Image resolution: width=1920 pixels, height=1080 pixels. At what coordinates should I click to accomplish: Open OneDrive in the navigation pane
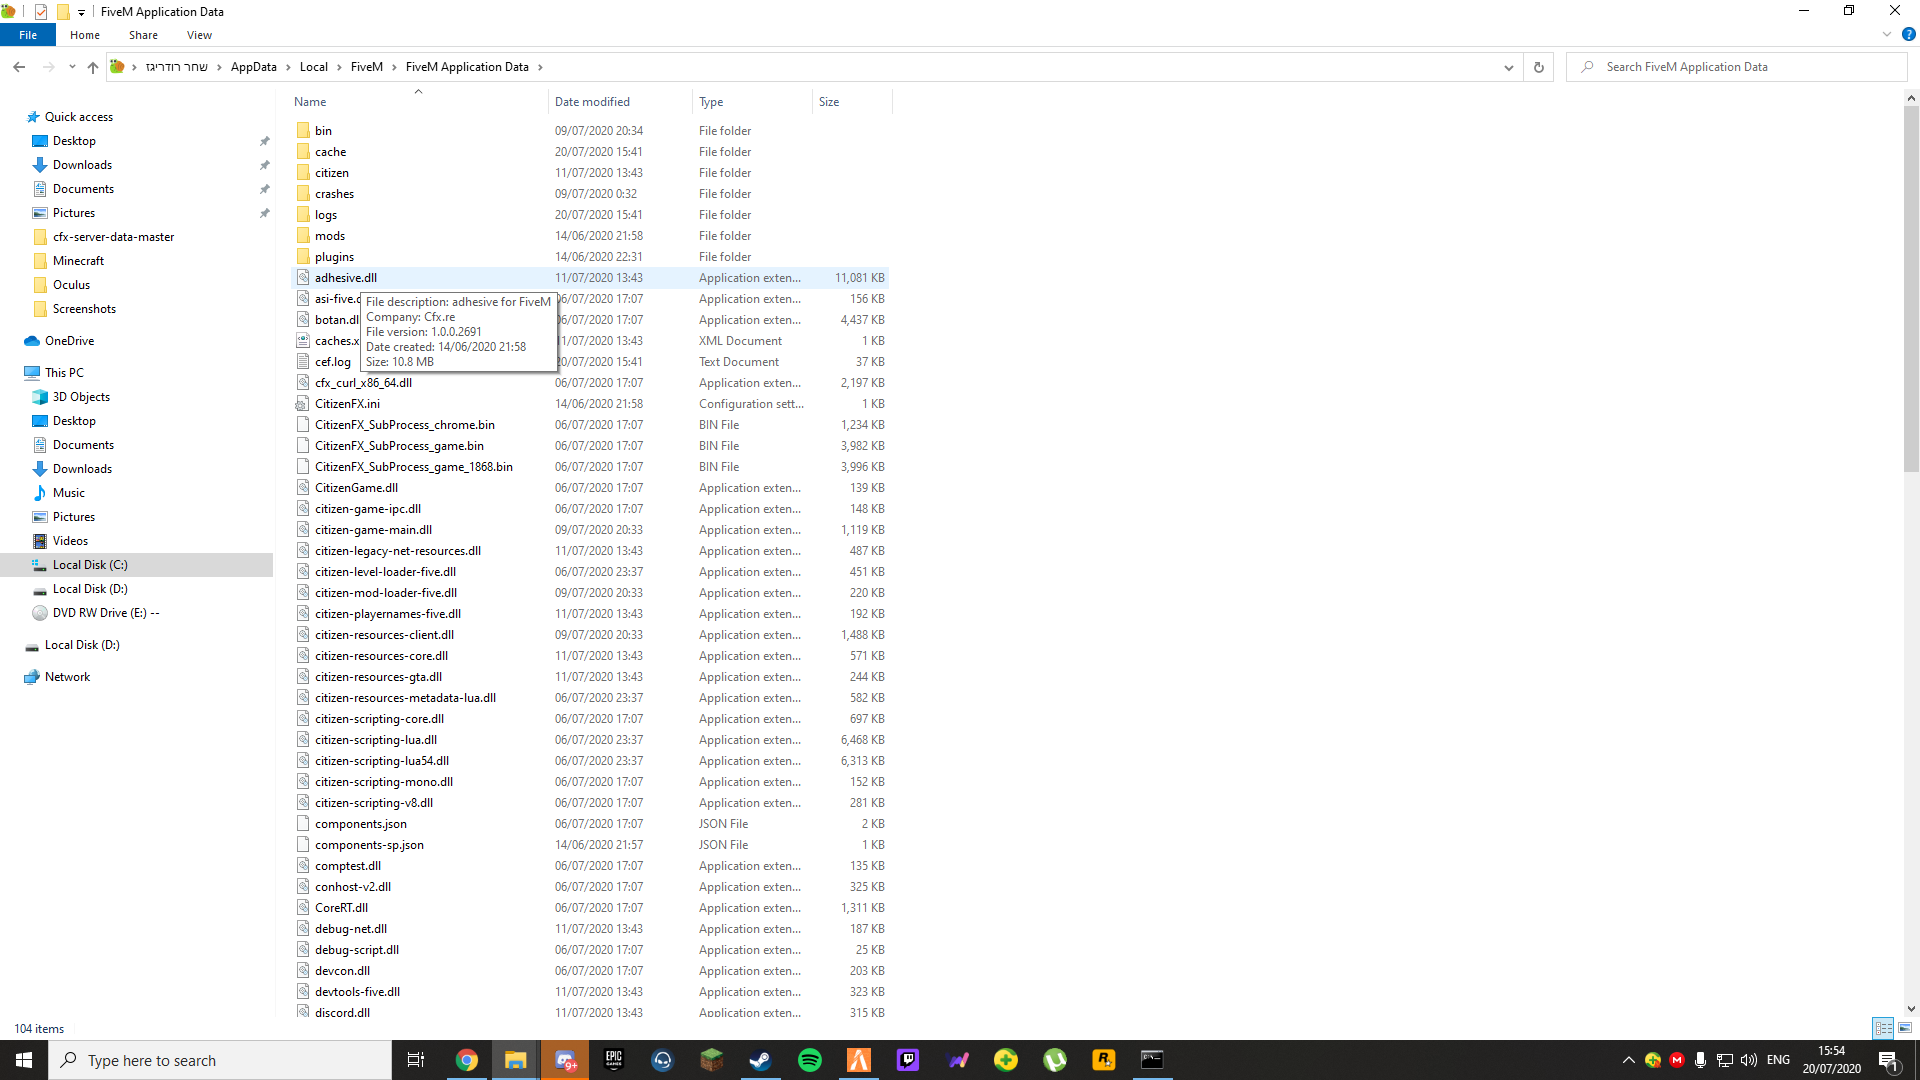[69, 341]
